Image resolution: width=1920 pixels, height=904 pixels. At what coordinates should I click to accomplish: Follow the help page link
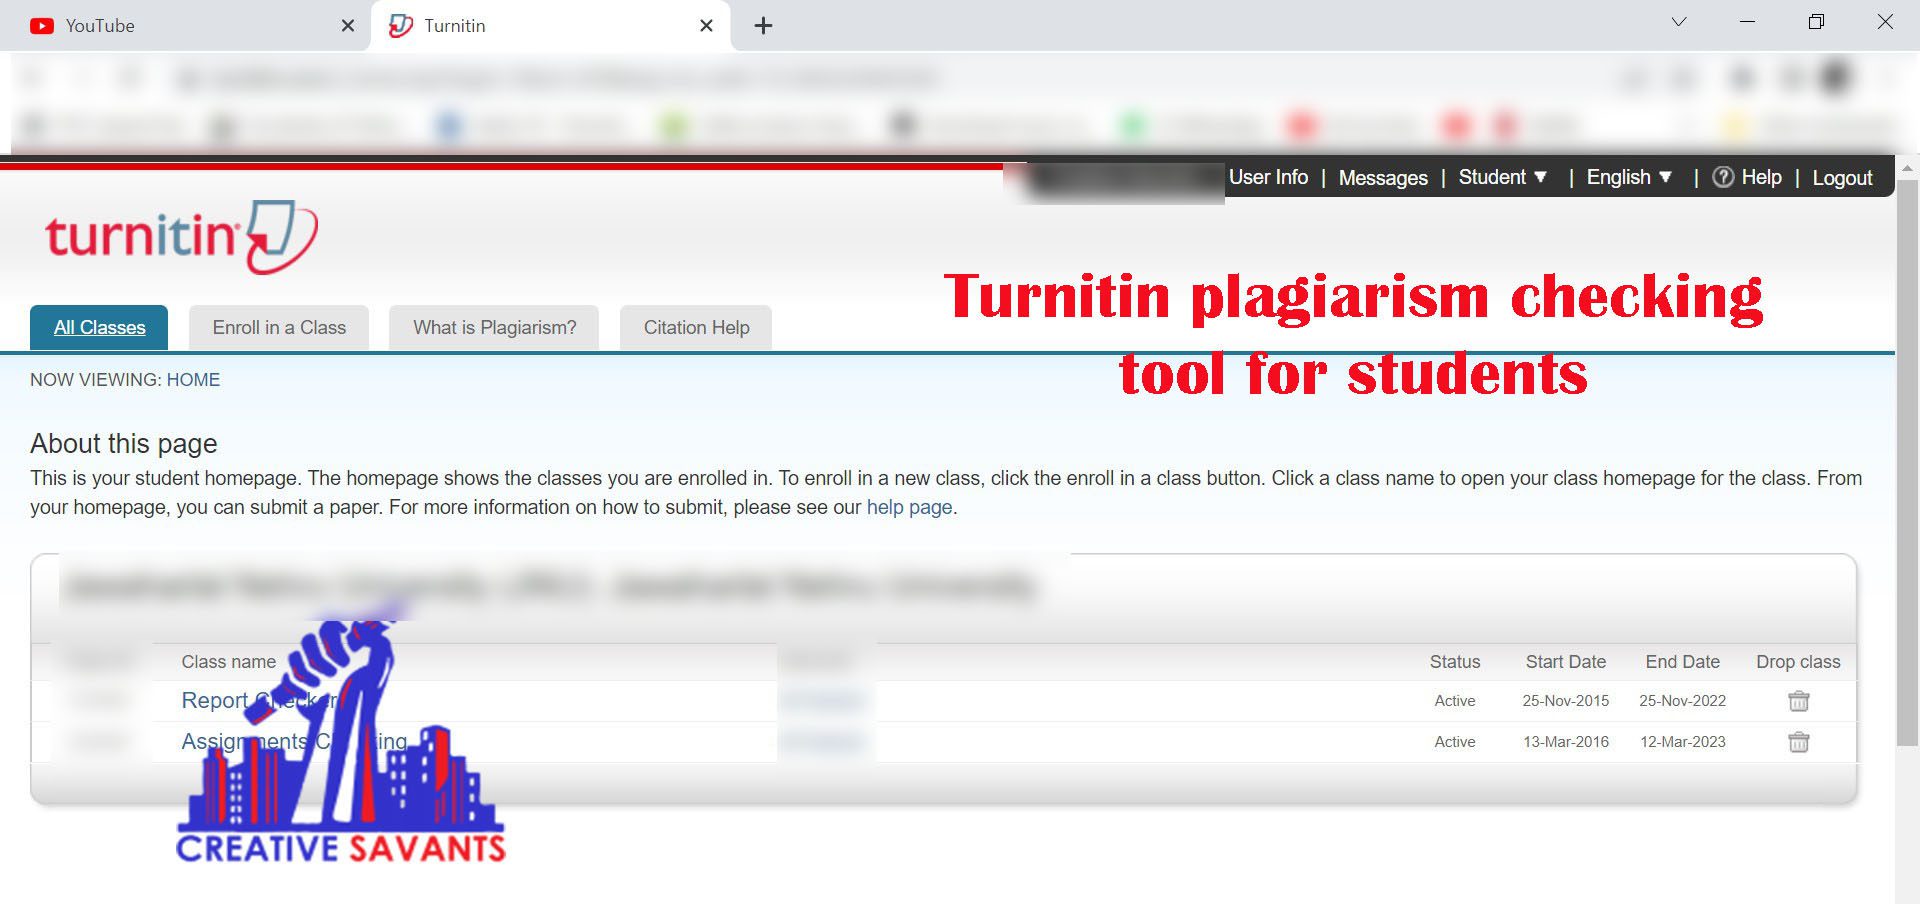[909, 507]
